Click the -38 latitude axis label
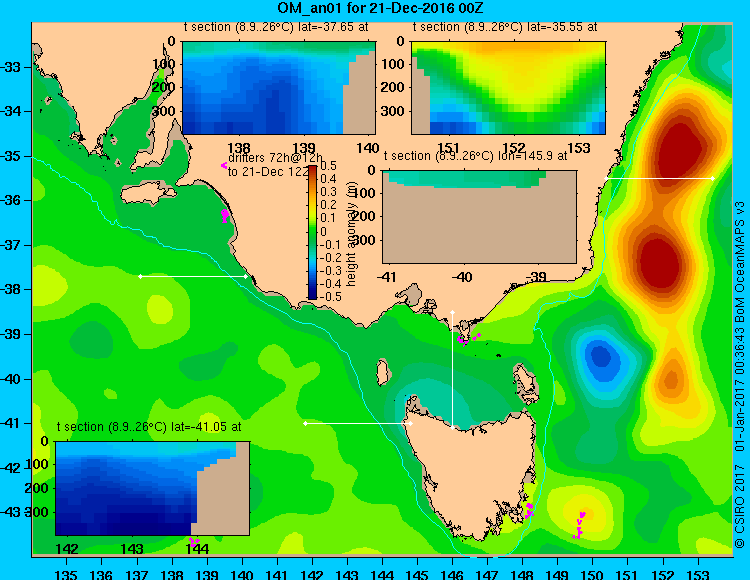This screenshot has height=580, width=750. pos(11,289)
